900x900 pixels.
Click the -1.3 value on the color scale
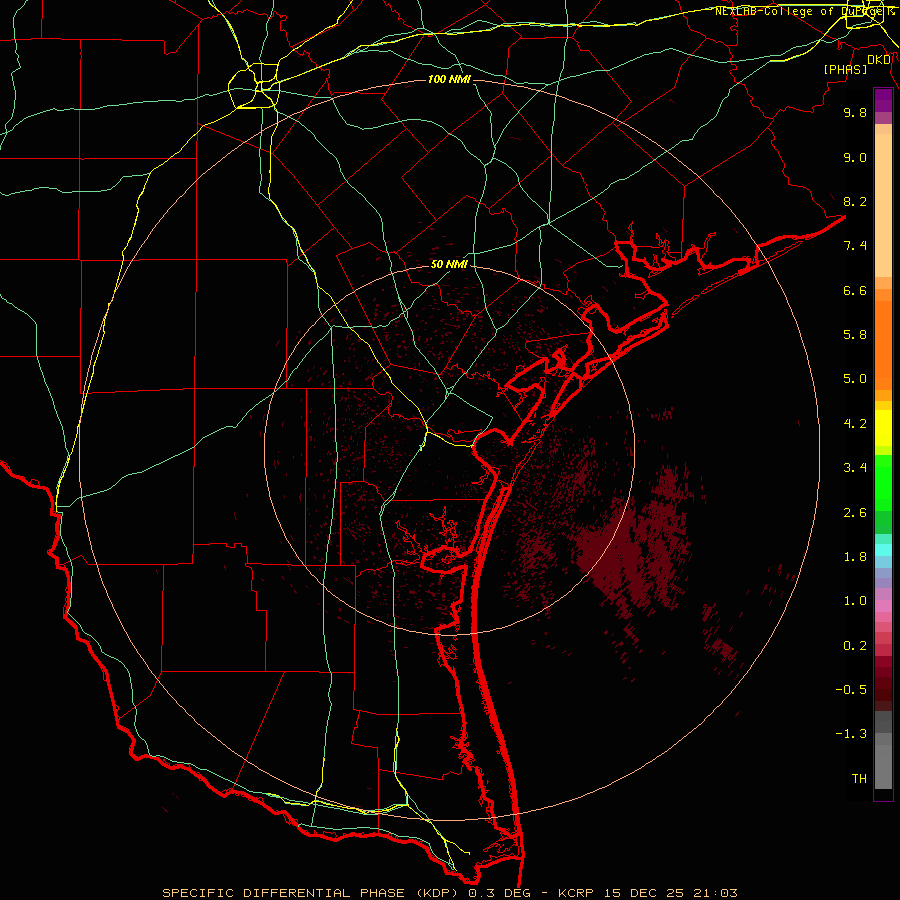point(851,734)
